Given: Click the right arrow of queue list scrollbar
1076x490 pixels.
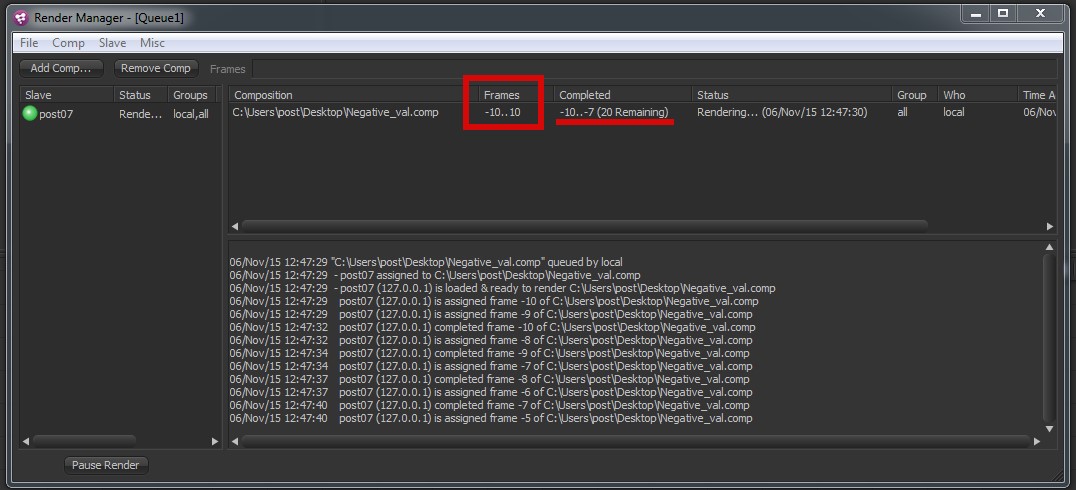Looking at the screenshot, I should point(1050,226).
